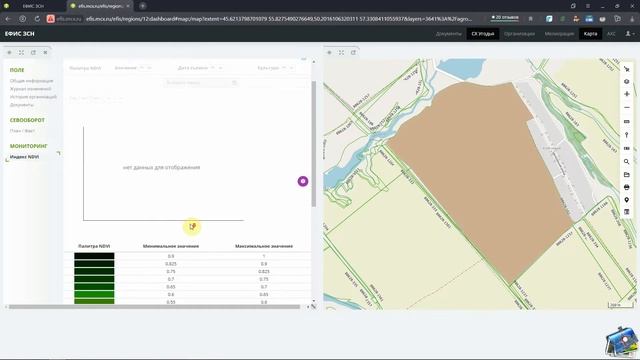Screen dimensions: 640x360
Task: Close the field info panel
Action: tap(45, 52)
